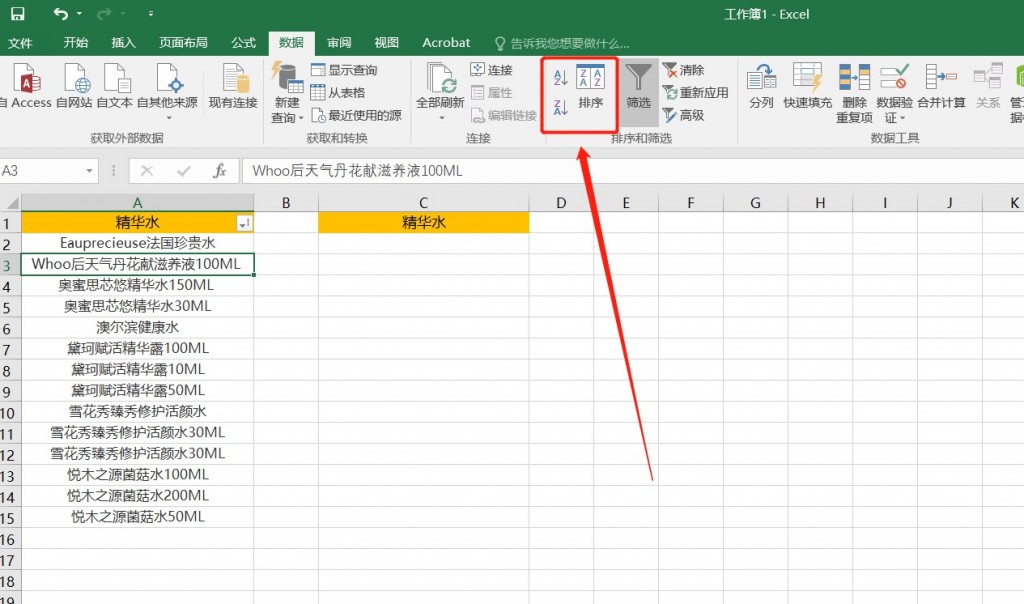The width and height of the screenshot is (1024, 604).
Task: Click cell Eauprecieuse法国珍贵水
Action: (x=137, y=243)
